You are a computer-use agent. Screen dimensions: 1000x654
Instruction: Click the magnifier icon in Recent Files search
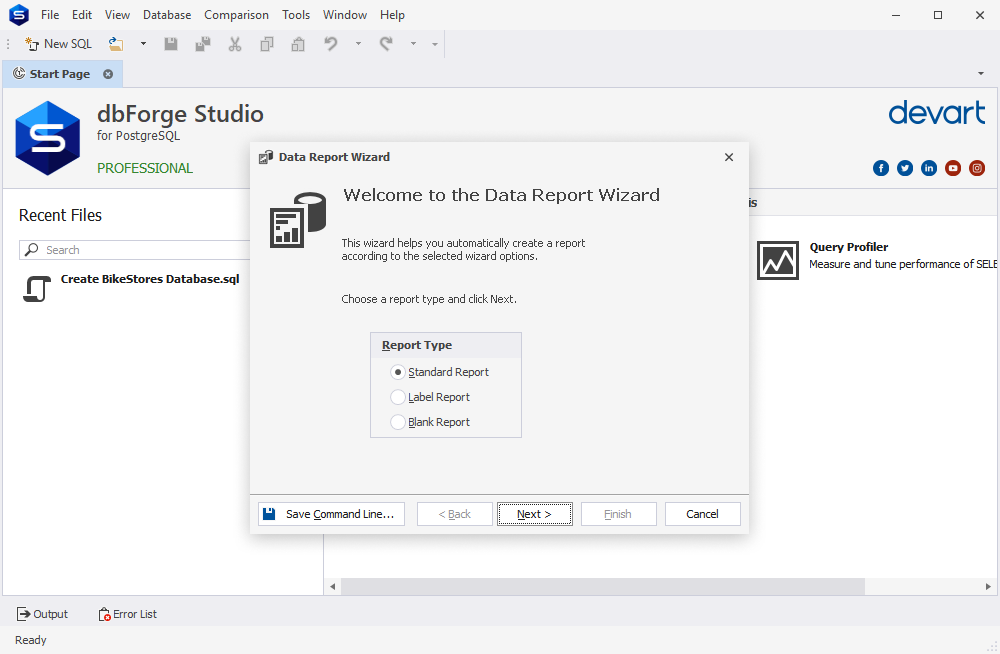(31, 250)
